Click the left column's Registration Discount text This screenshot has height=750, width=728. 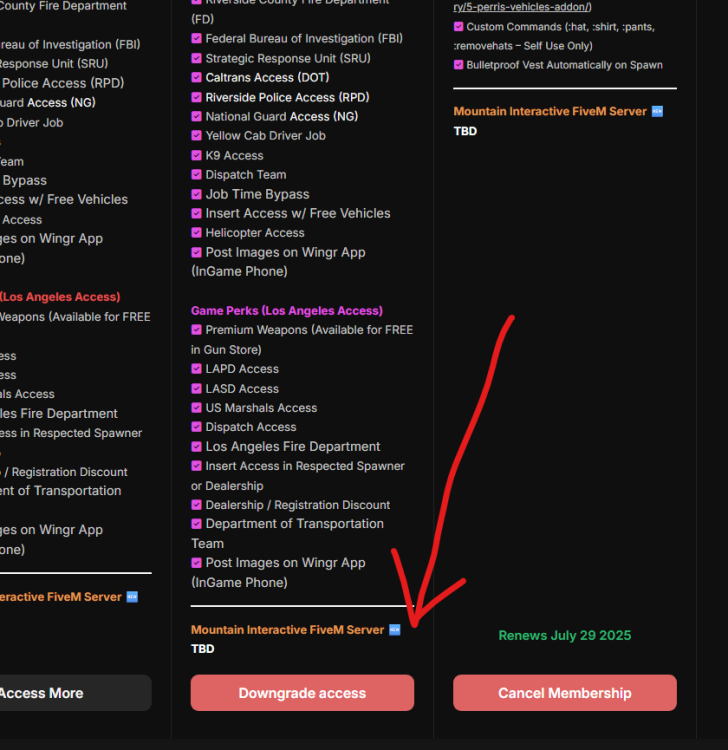point(69,472)
